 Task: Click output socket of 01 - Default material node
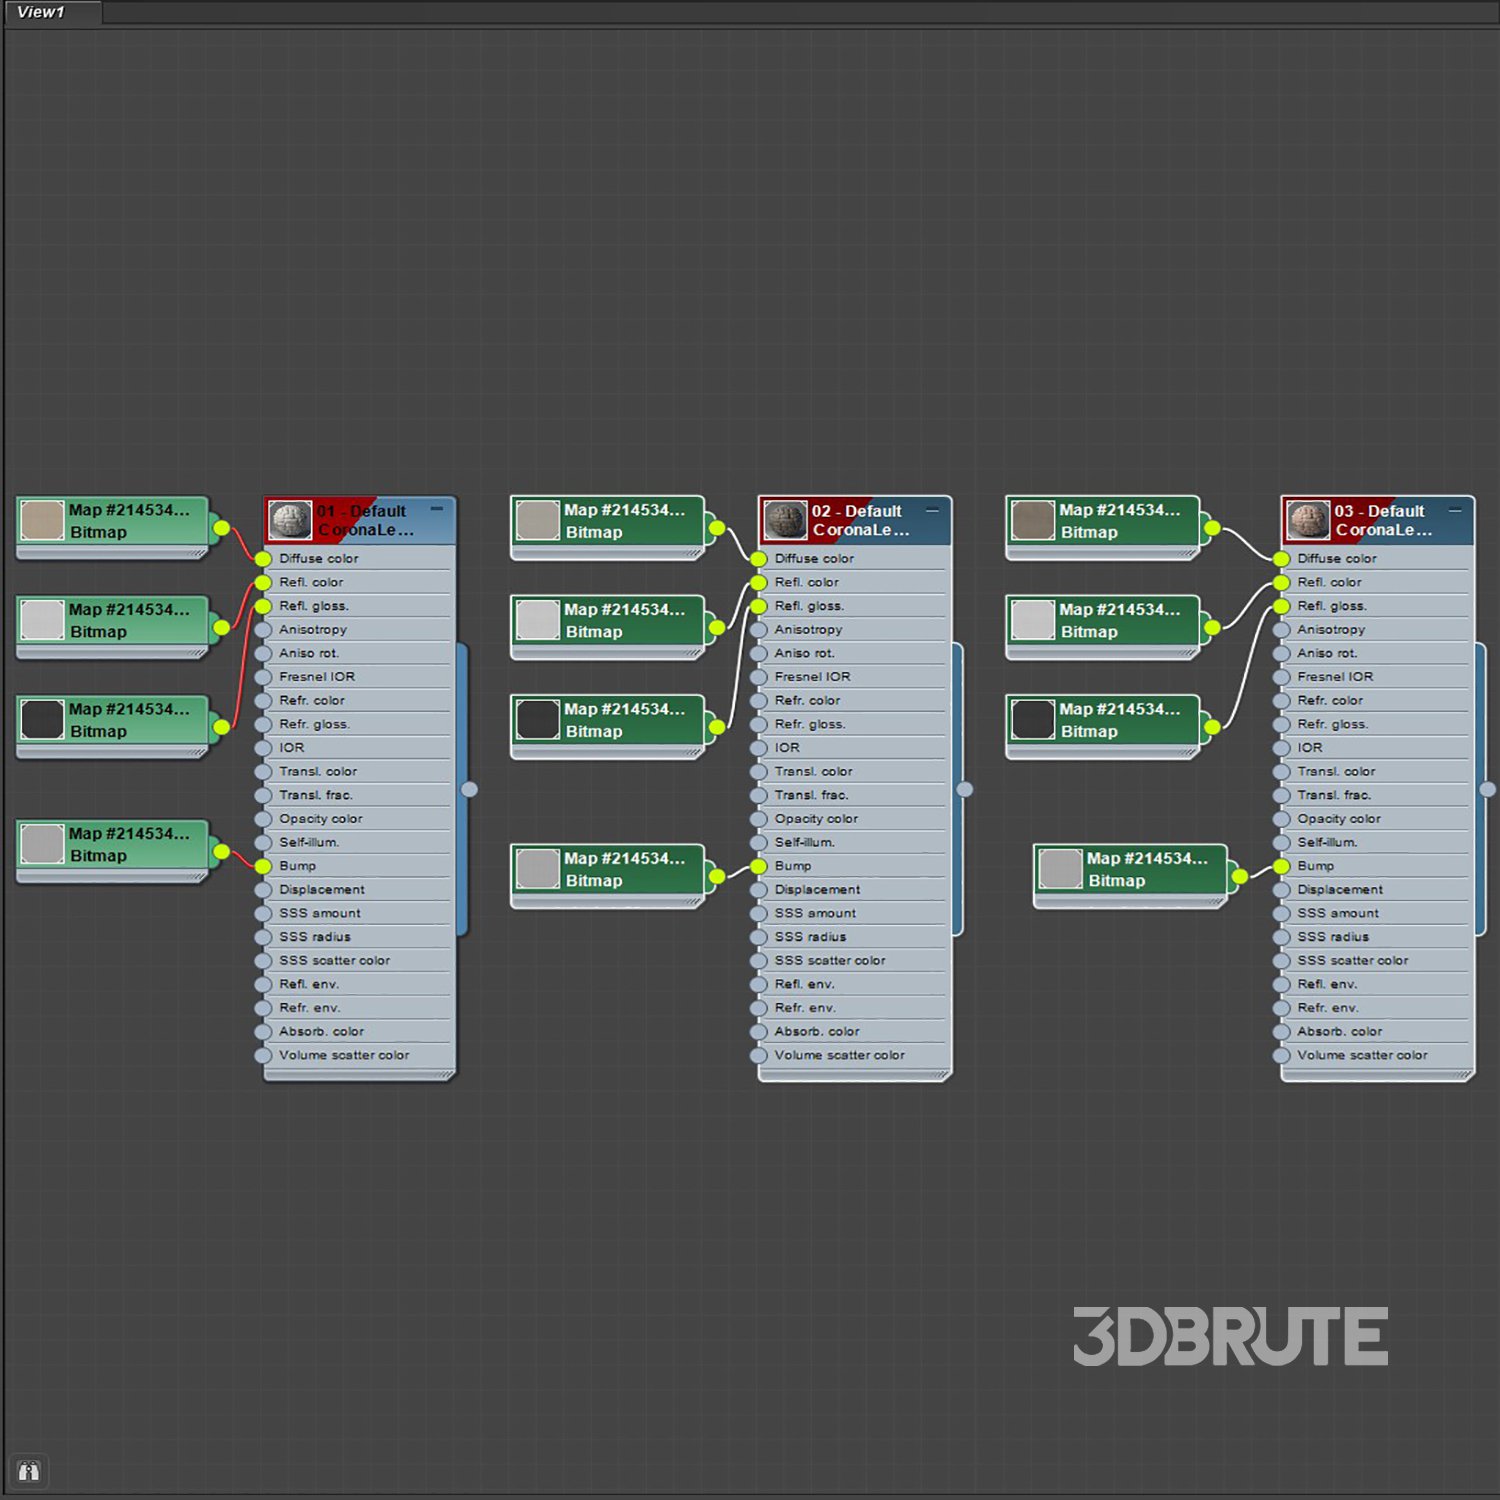469,789
